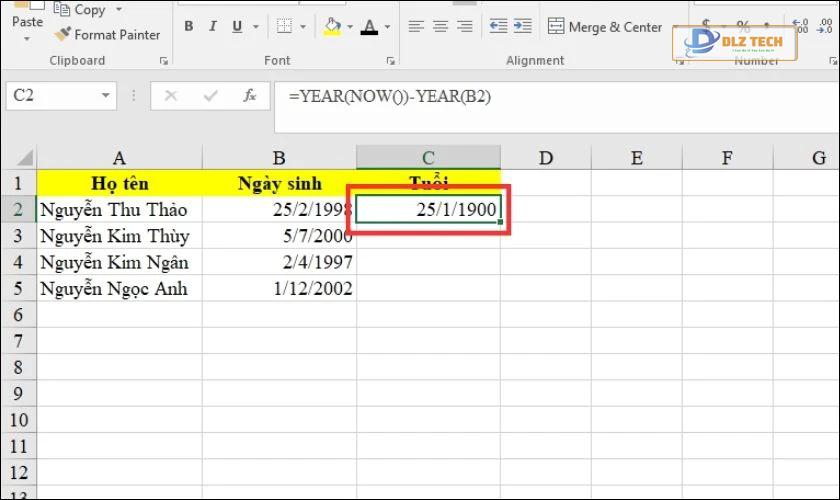Click in the formula bar text

pos(389,96)
